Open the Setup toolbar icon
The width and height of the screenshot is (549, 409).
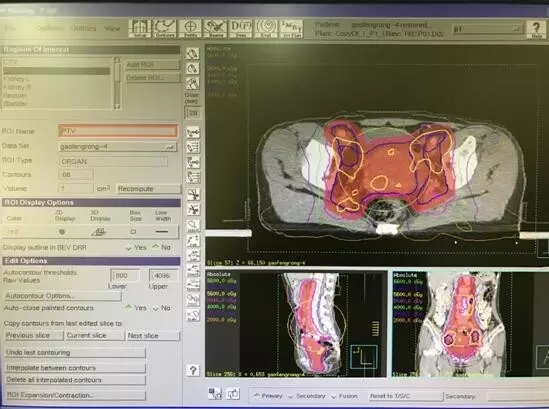coord(140,28)
